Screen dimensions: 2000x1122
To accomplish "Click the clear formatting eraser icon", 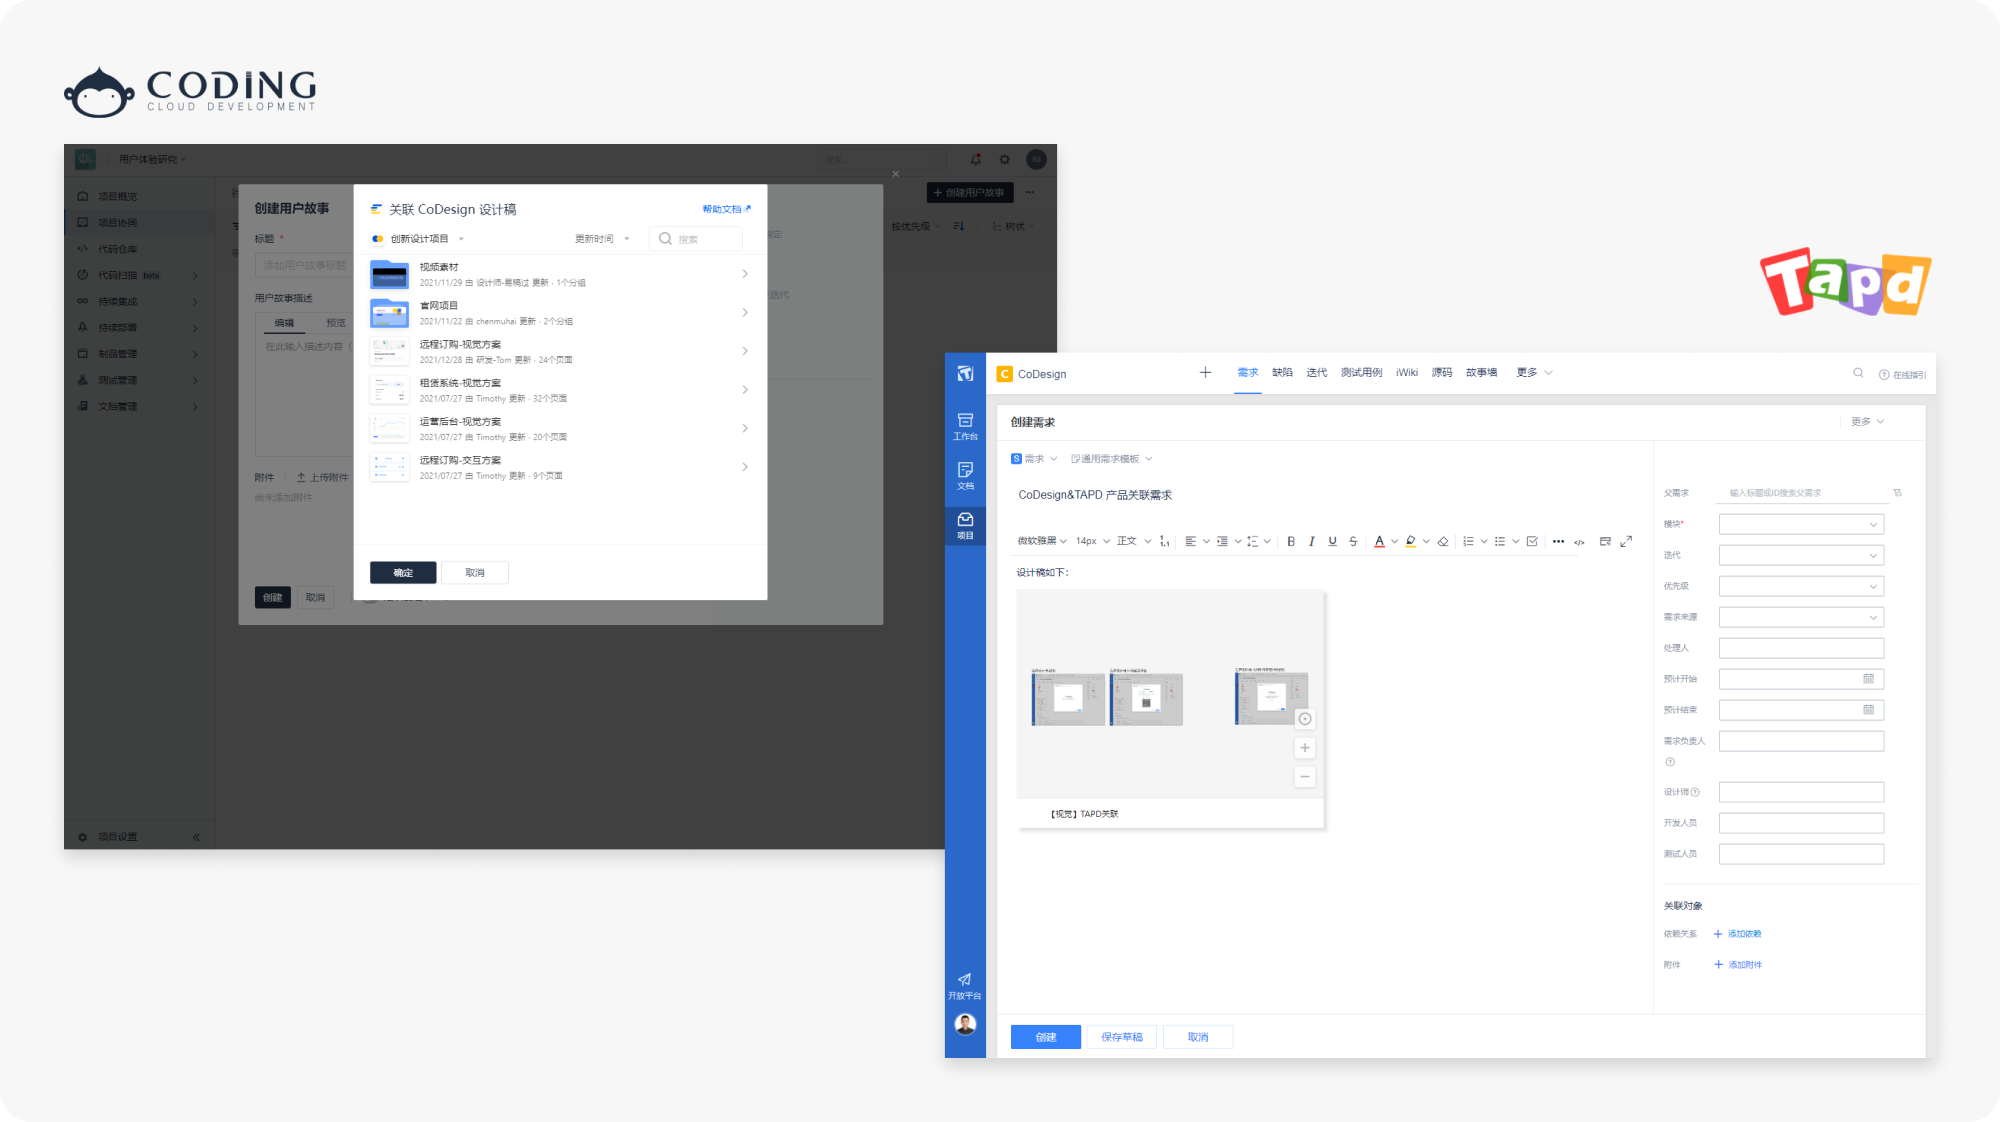I will pos(1443,541).
